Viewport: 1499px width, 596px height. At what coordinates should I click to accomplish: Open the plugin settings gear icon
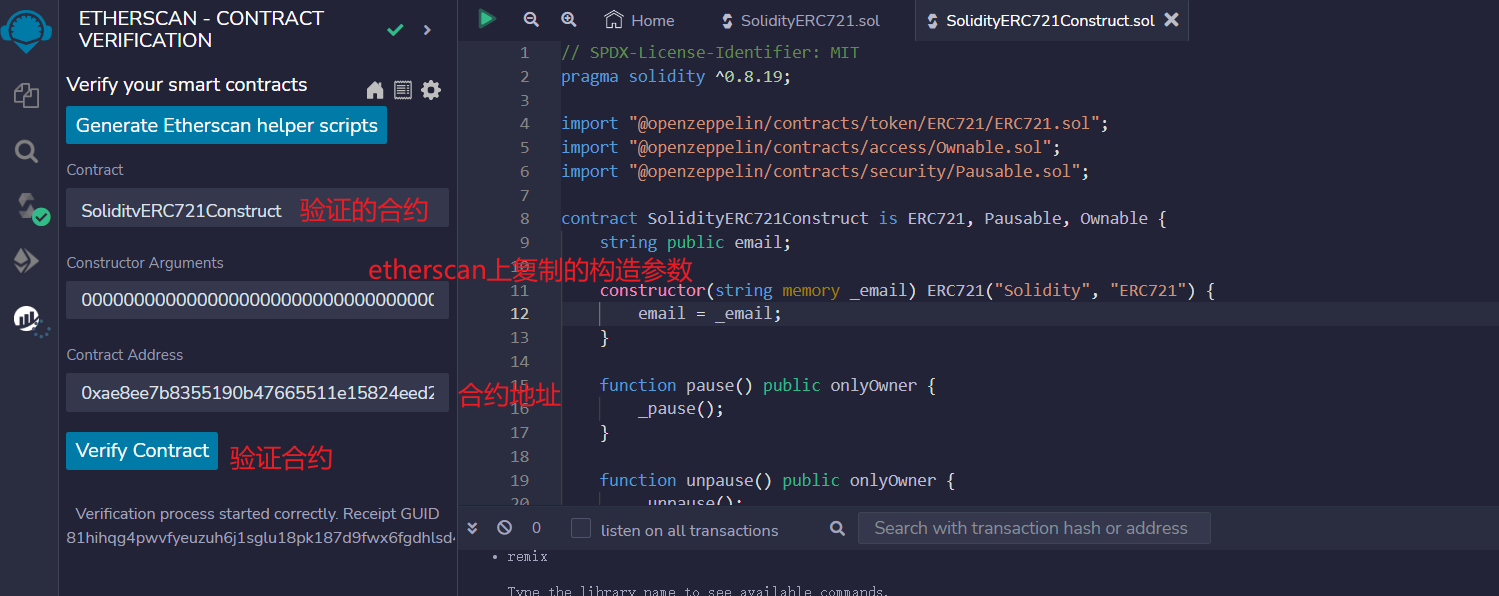[431, 90]
